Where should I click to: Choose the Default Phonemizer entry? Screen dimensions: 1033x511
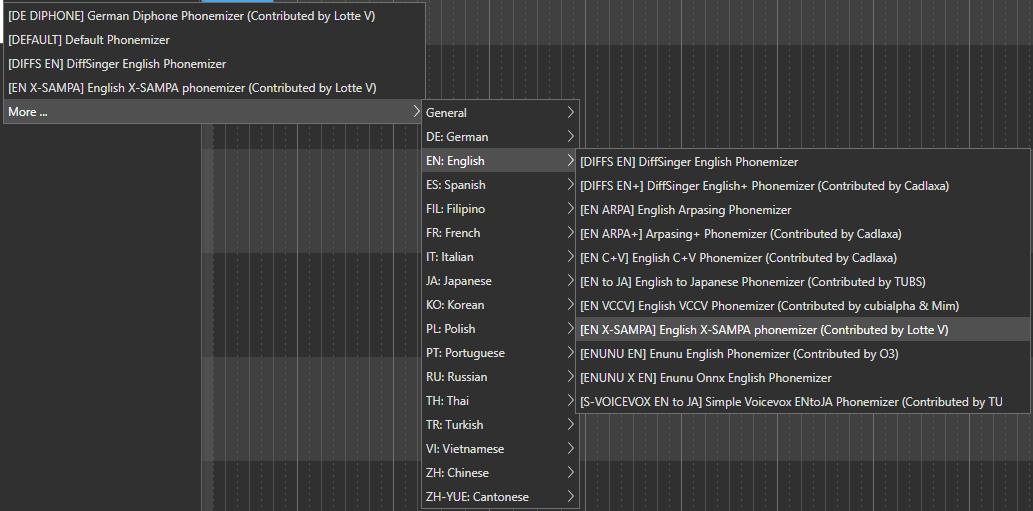pos(214,40)
